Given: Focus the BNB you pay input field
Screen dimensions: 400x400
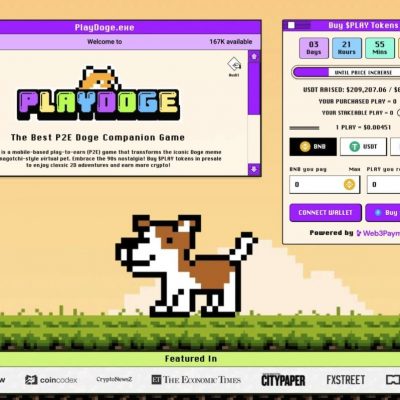Looking at the screenshot, I should pyautogui.click(x=325, y=185).
